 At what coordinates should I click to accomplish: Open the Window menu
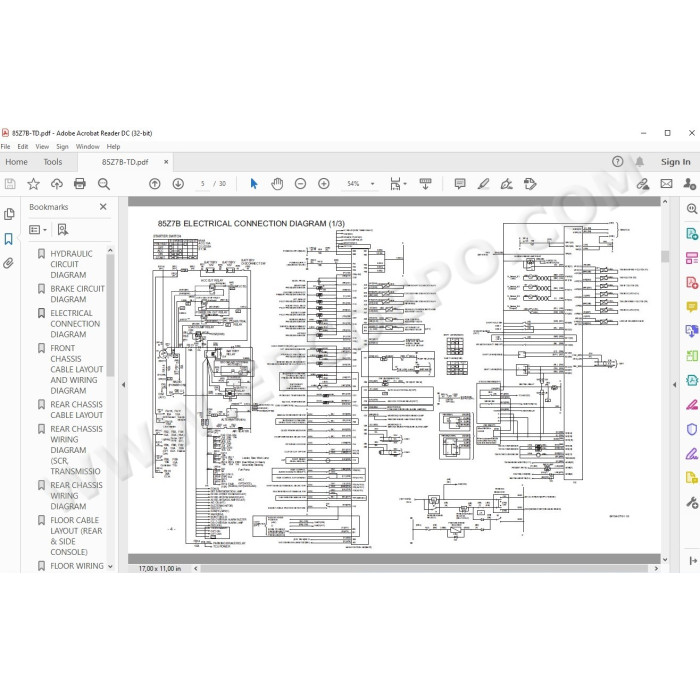coord(88,146)
